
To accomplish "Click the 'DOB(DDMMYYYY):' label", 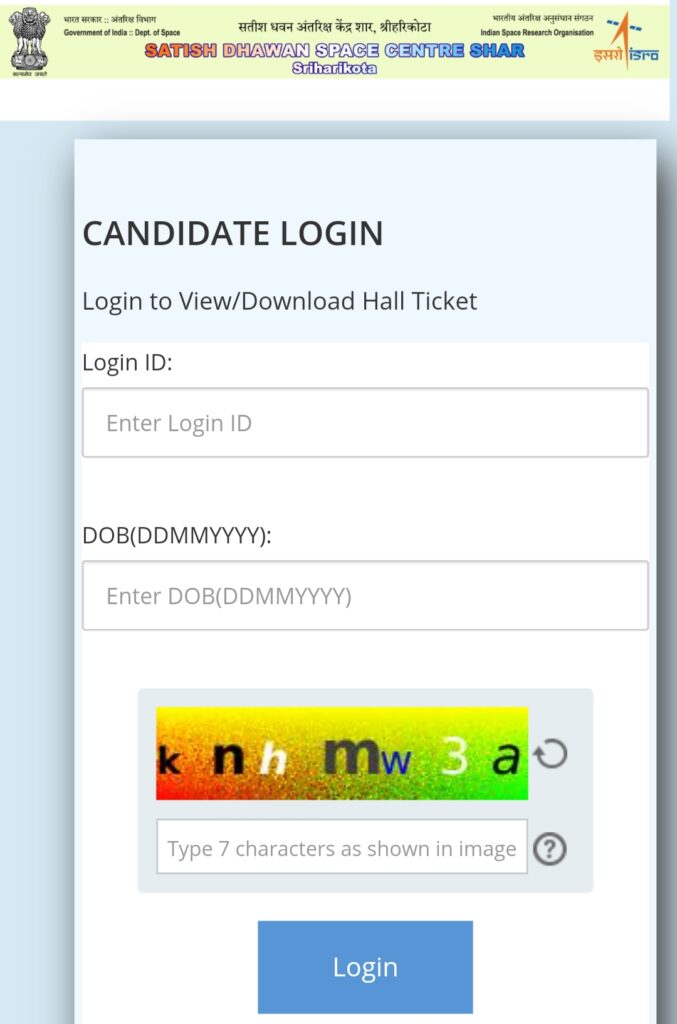I will coord(177,535).
